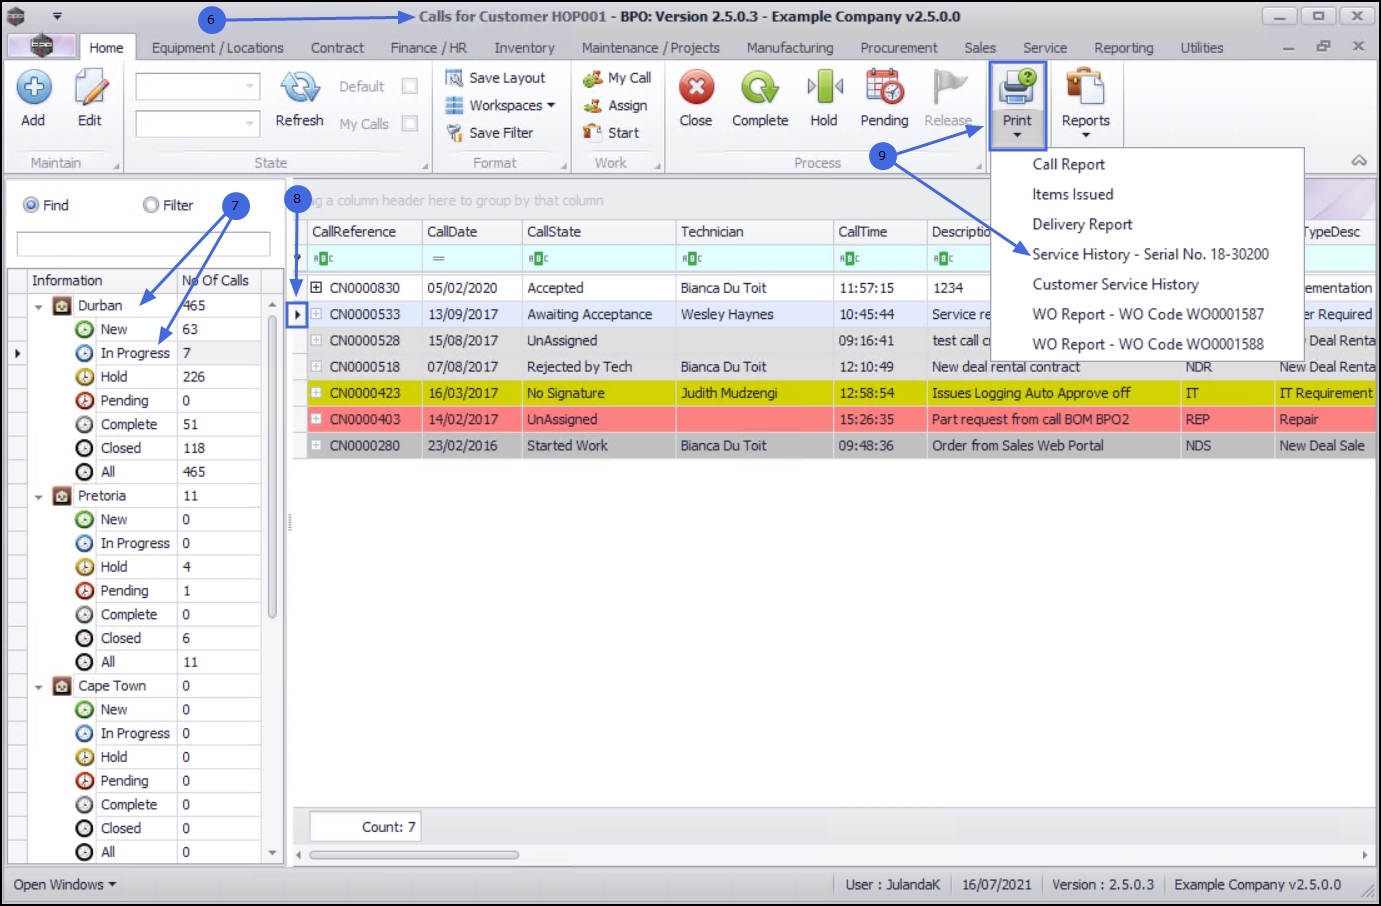Click the red Close call icon
Image resolution: width=1381 pixels, height=906 pixels.
pyautogui.click(x=696, y=88)
